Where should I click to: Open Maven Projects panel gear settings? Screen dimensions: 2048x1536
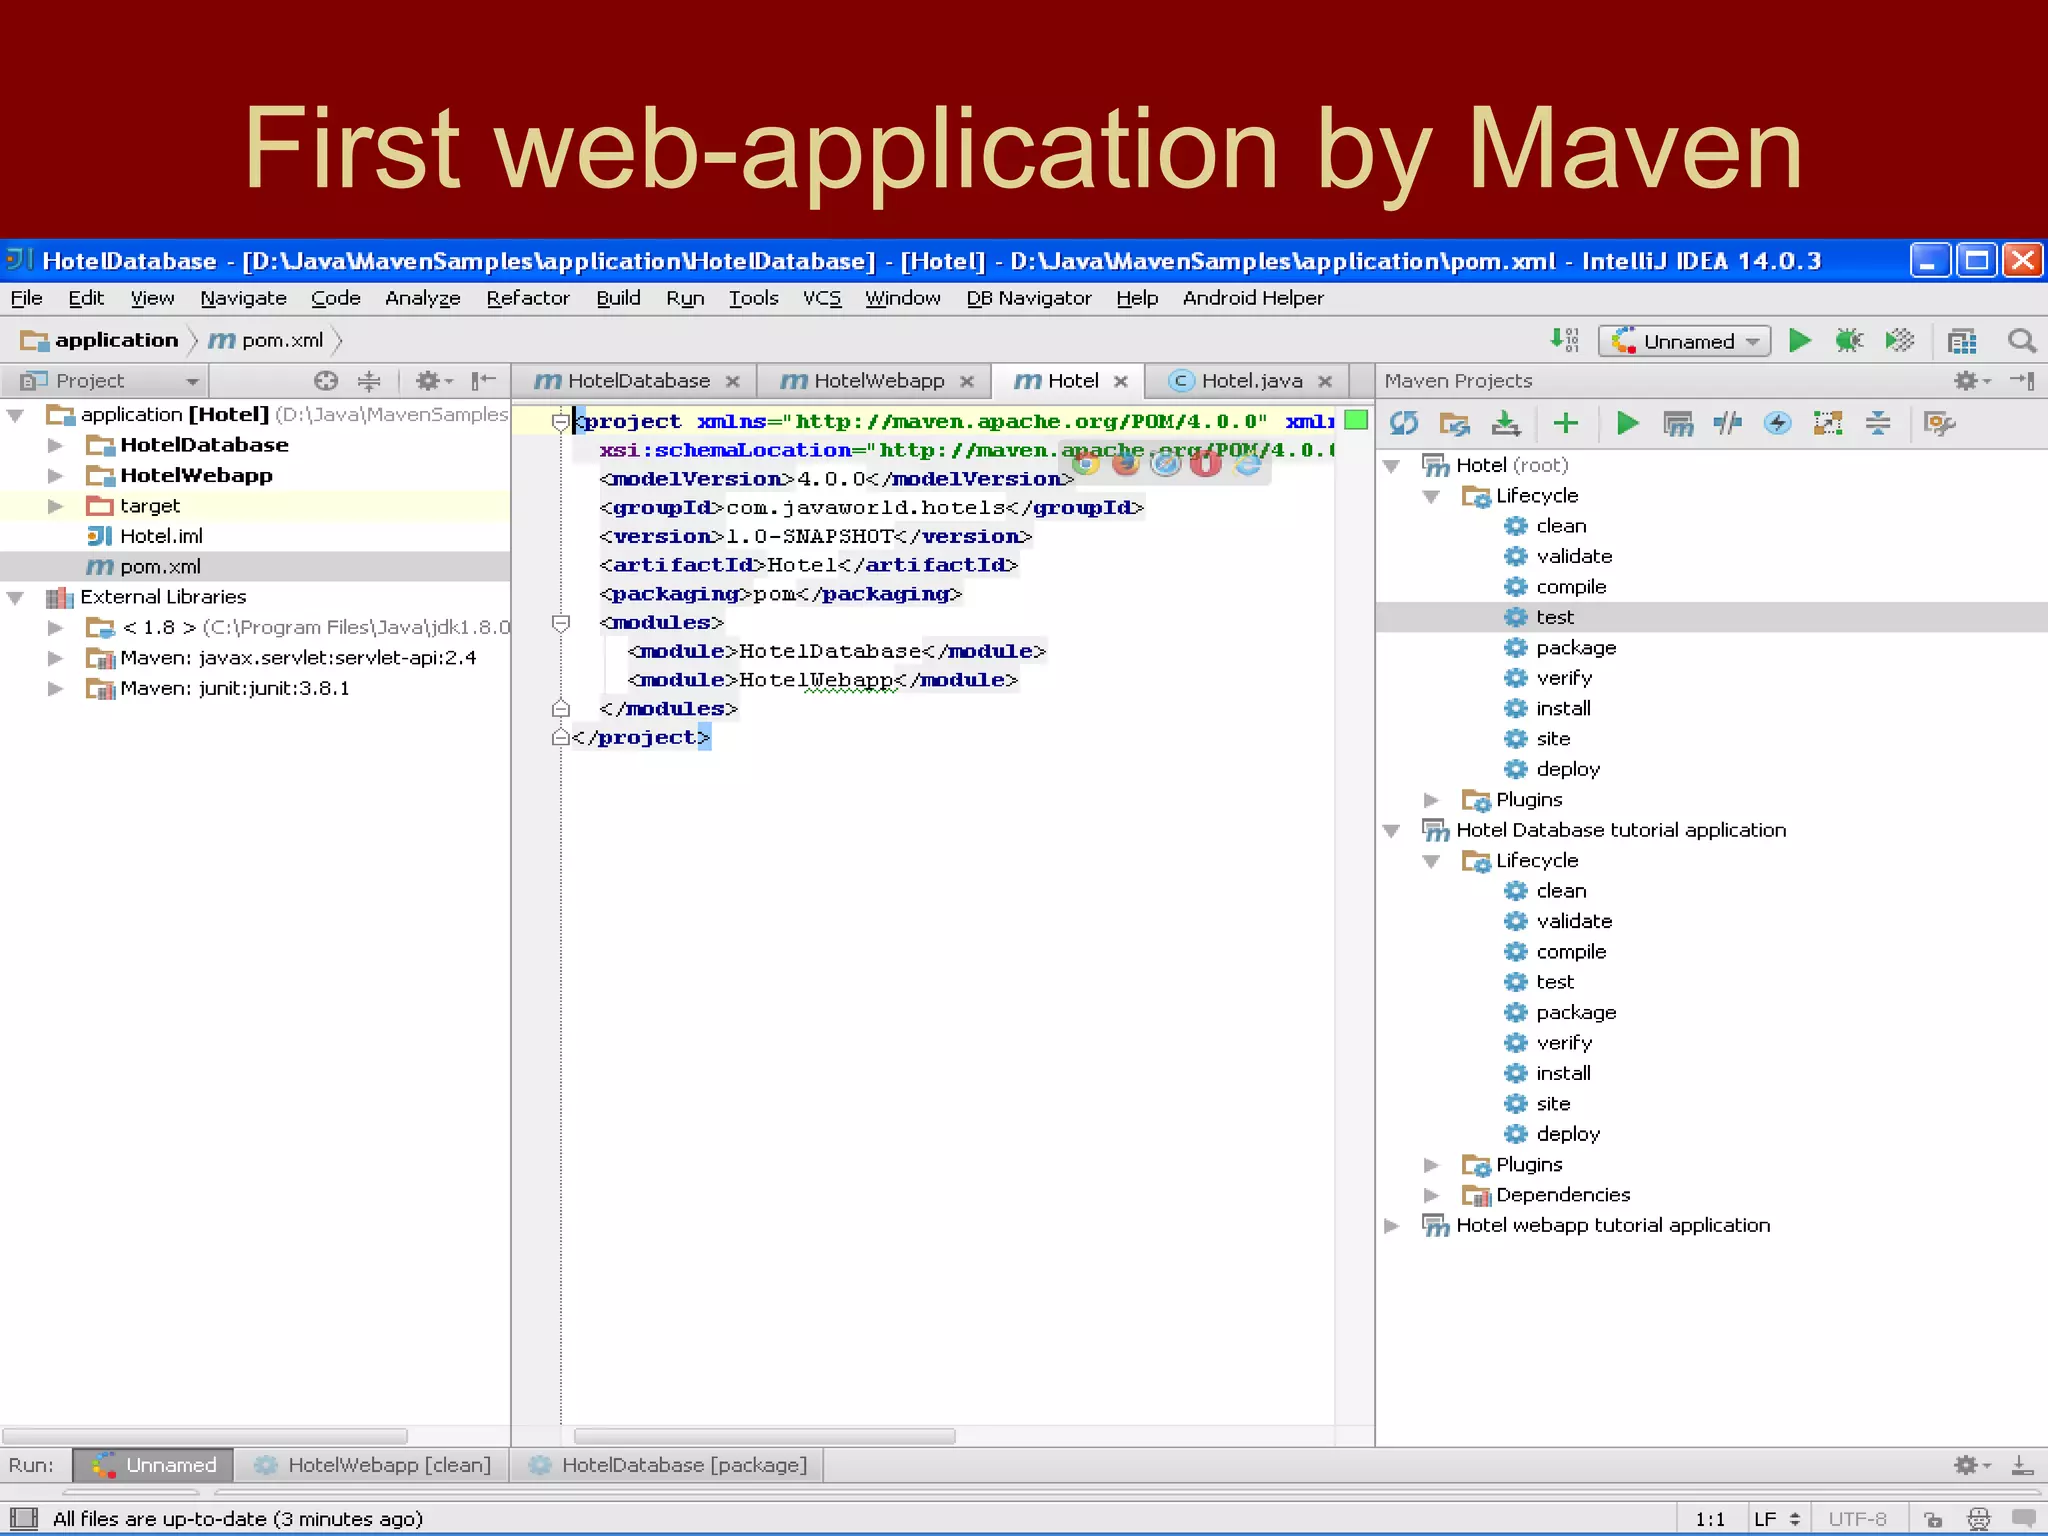pos(1971,381)
